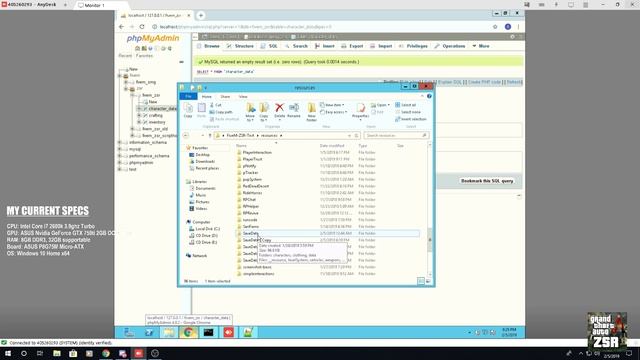The image size is (640, 360).
Task: Click the Search resources input field
Action: tap(396, 135)
